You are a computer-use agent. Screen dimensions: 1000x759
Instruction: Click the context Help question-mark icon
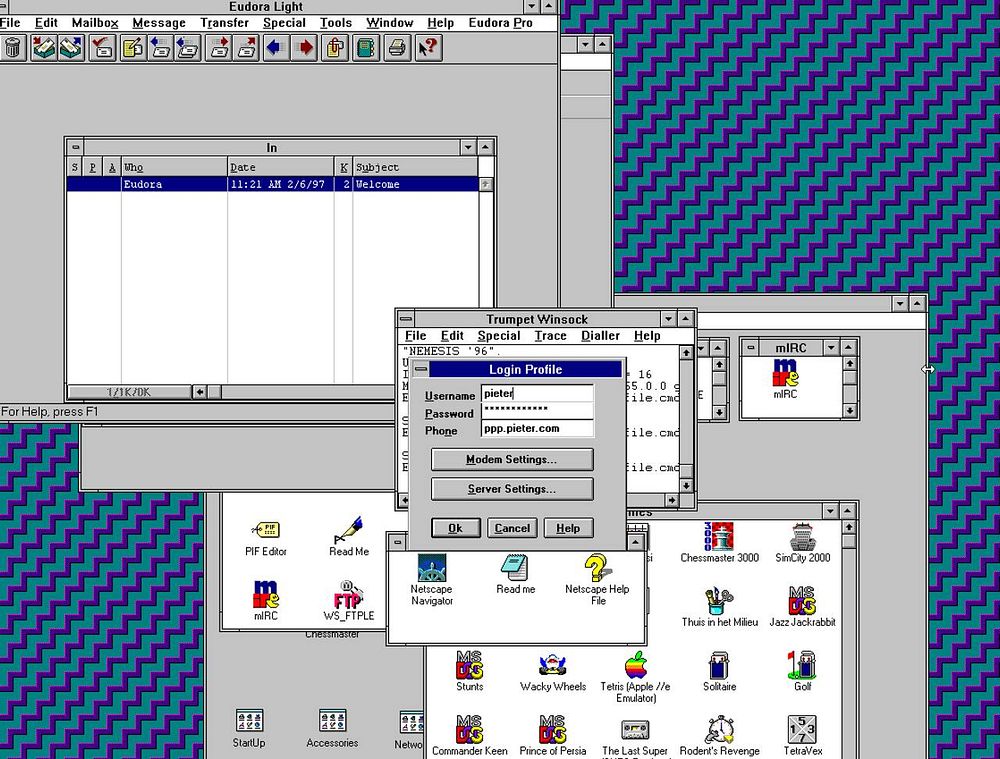tap(428, 48)
